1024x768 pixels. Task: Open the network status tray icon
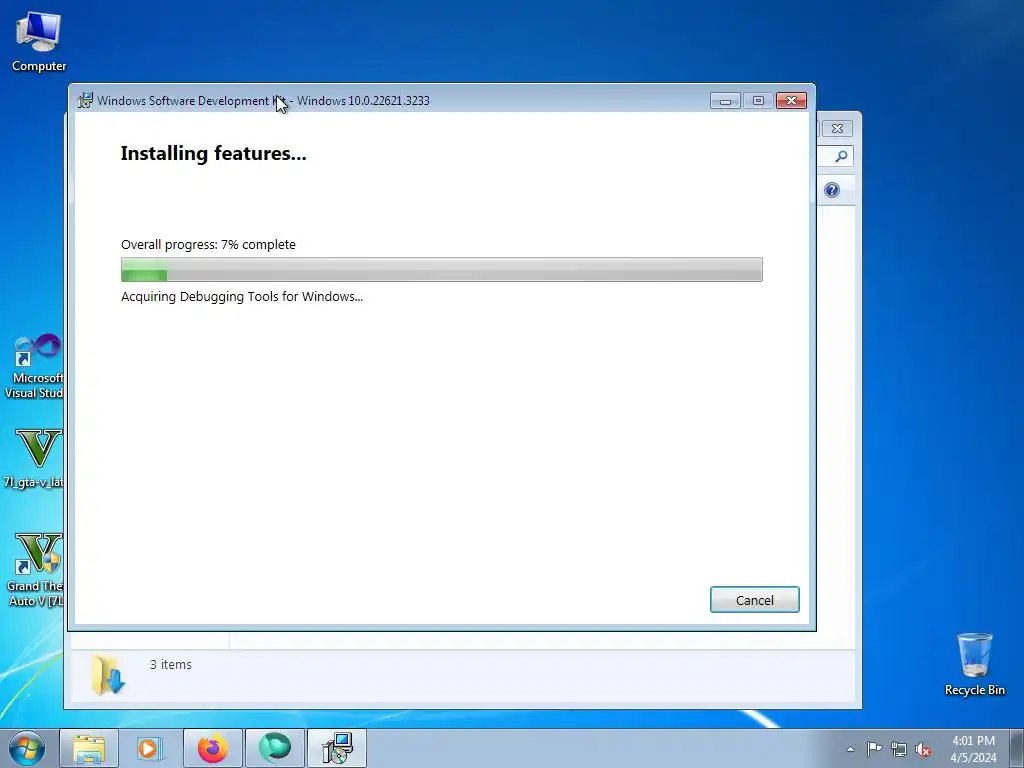pyautogui.click(x=899, y=749)
